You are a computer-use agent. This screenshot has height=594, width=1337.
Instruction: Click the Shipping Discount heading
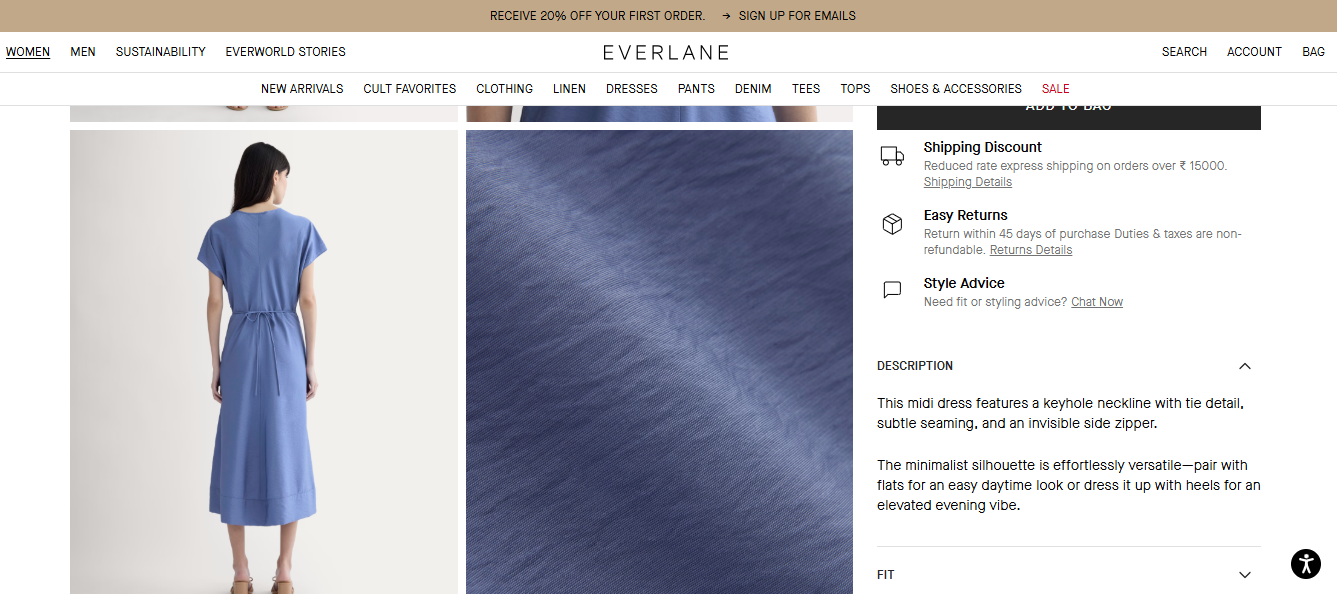click(x=983, y=147)
